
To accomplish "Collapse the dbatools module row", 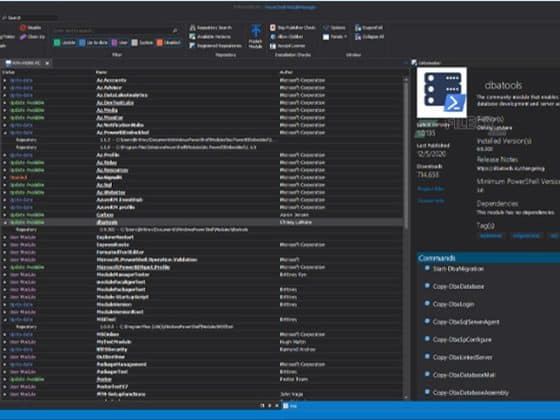I will click(5, 222).
